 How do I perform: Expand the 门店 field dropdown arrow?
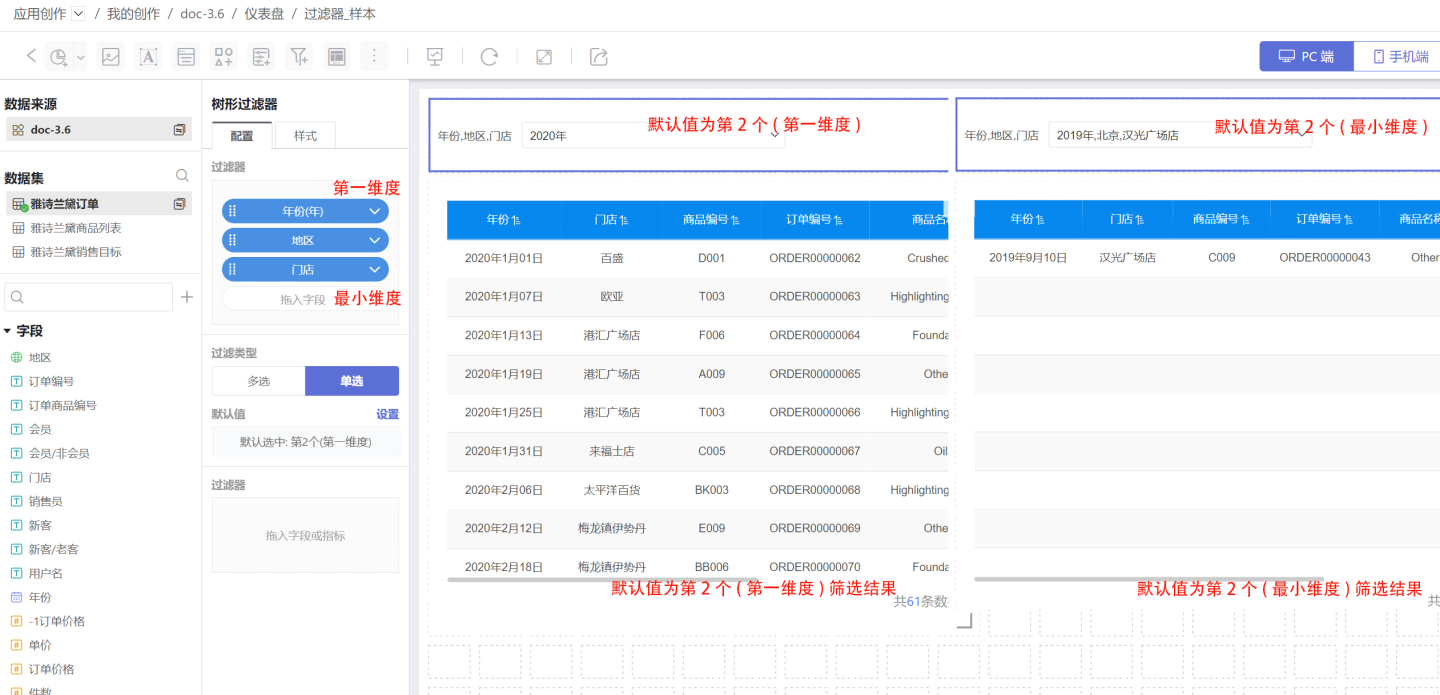pos(375,270)
